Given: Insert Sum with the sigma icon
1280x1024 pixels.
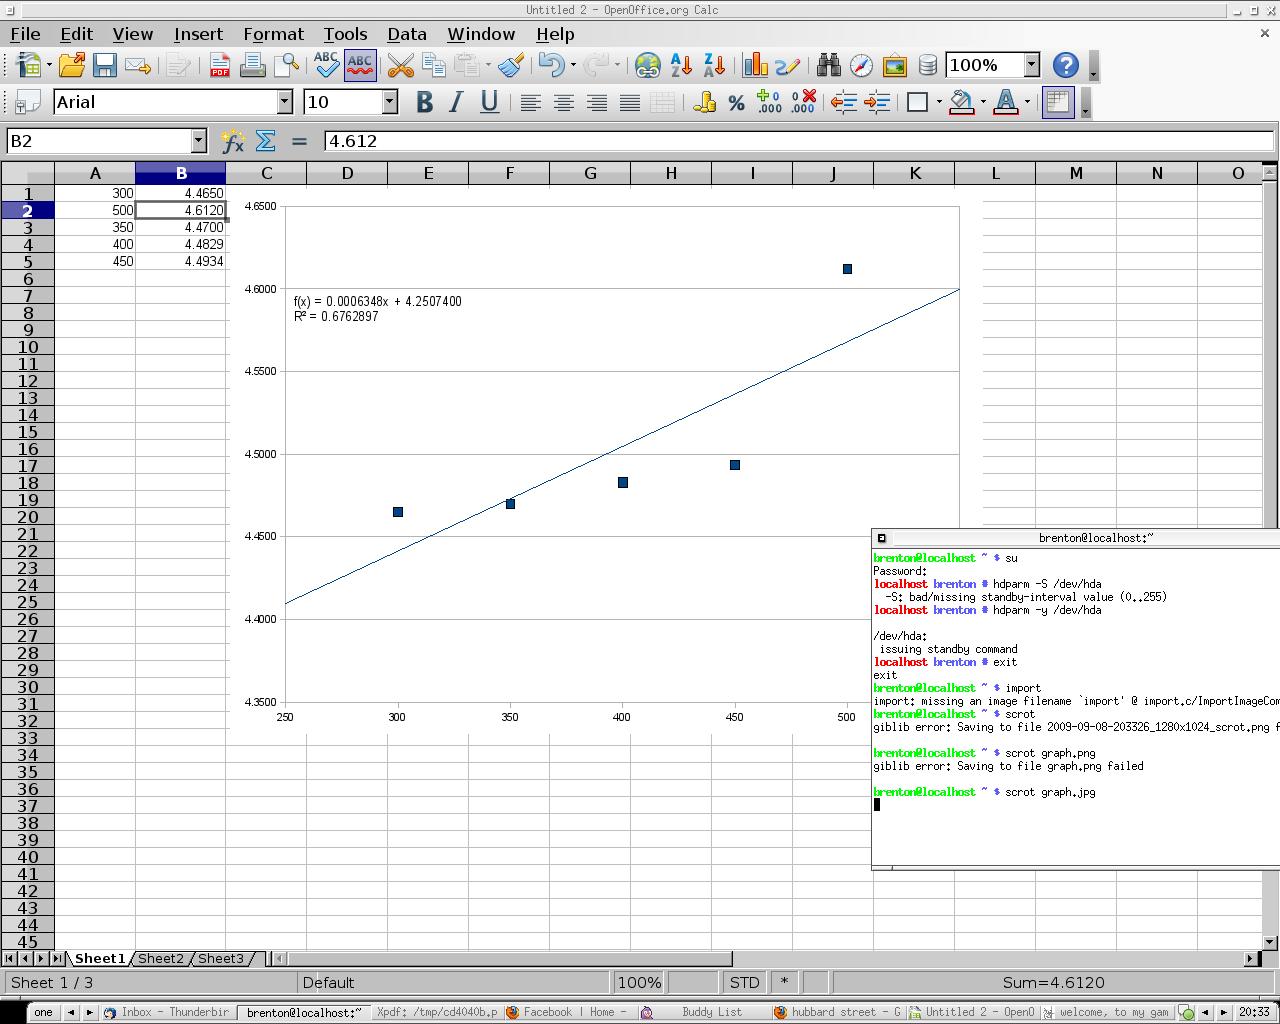Looking at the screenshot, I should [x=266, y=141].
